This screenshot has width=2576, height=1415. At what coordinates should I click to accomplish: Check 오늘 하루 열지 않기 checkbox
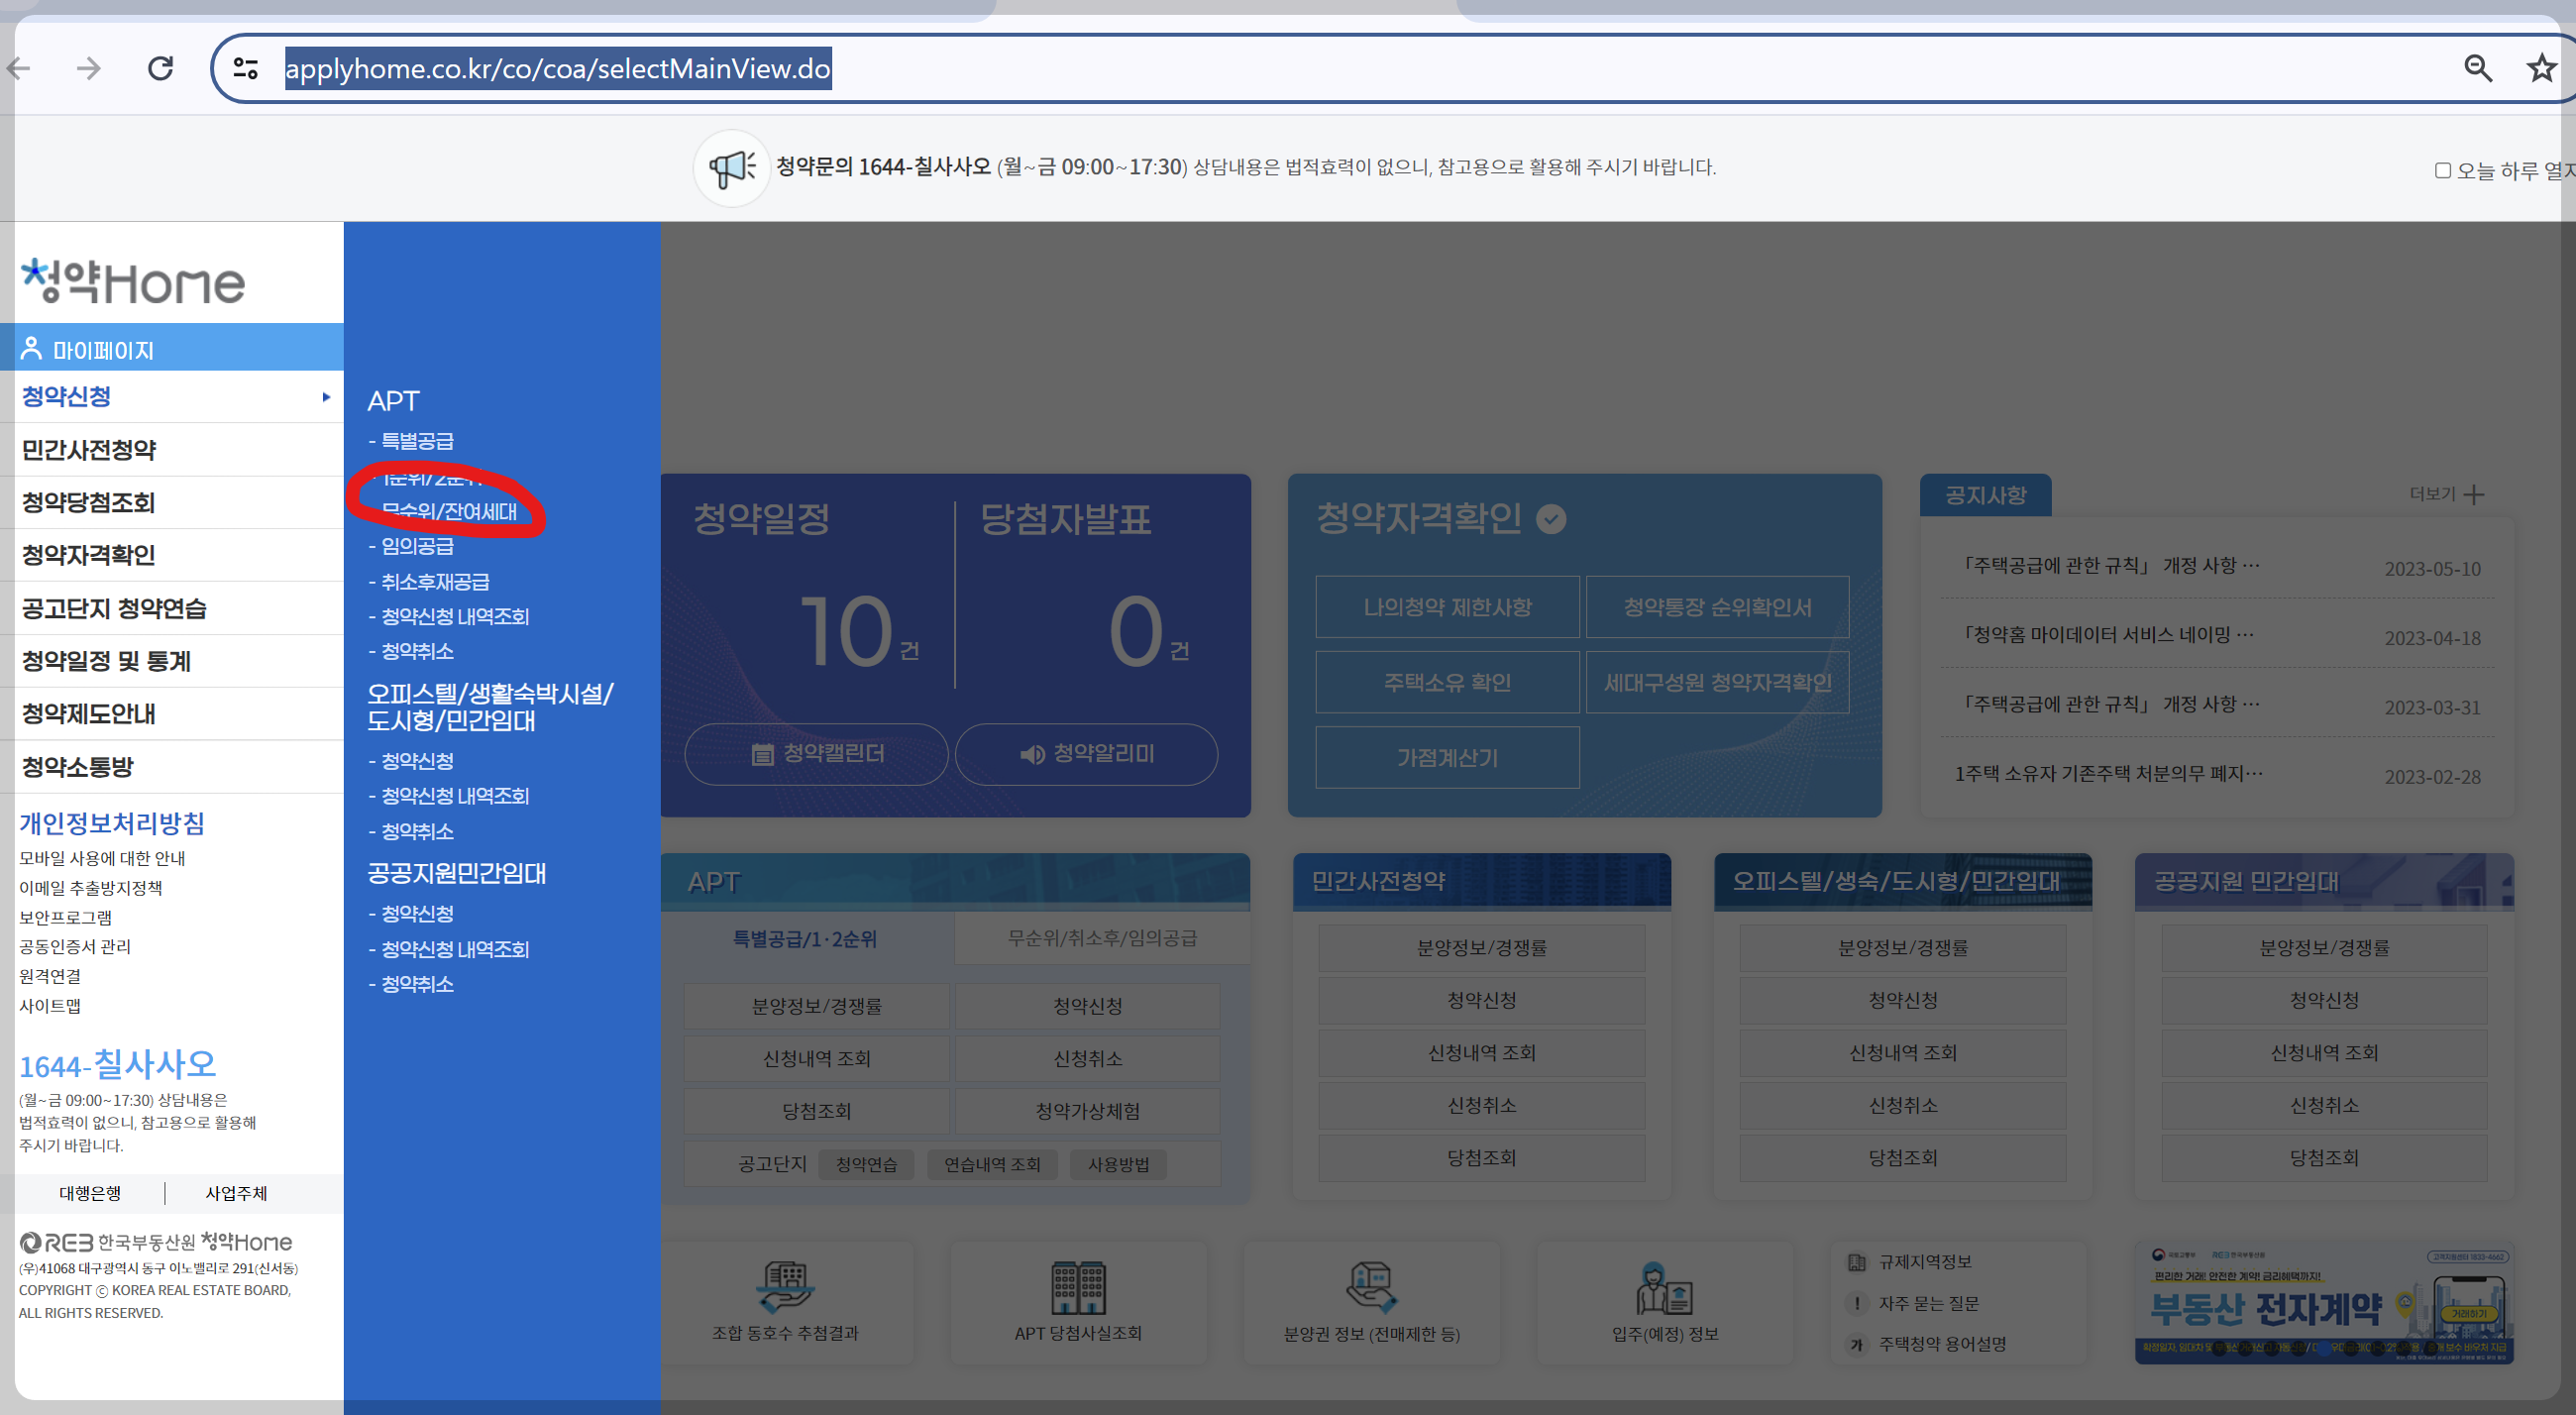point(2443,171)
